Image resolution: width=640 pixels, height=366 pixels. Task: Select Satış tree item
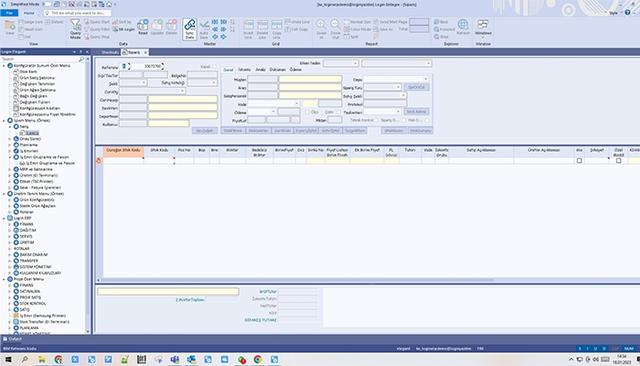click(24, 126)
